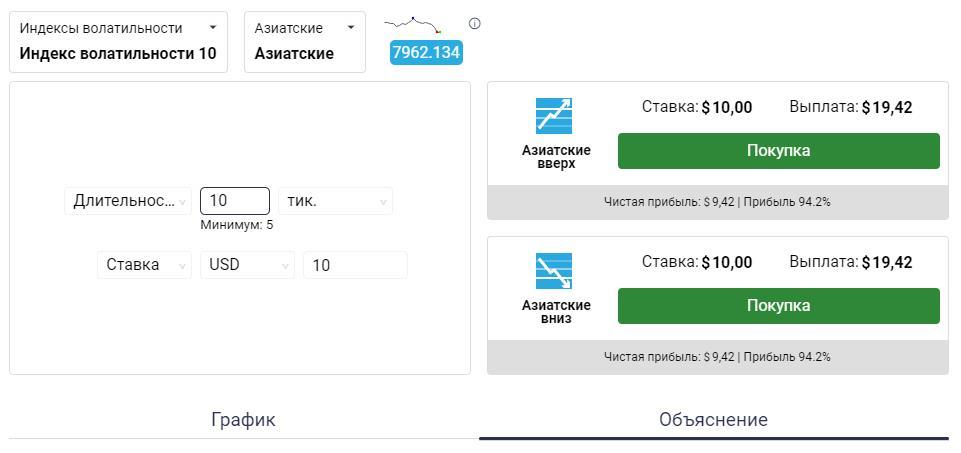Switch to the Объяснение tab
The height and width of the screenshot is (453, 961).
[x=713, y=420]
